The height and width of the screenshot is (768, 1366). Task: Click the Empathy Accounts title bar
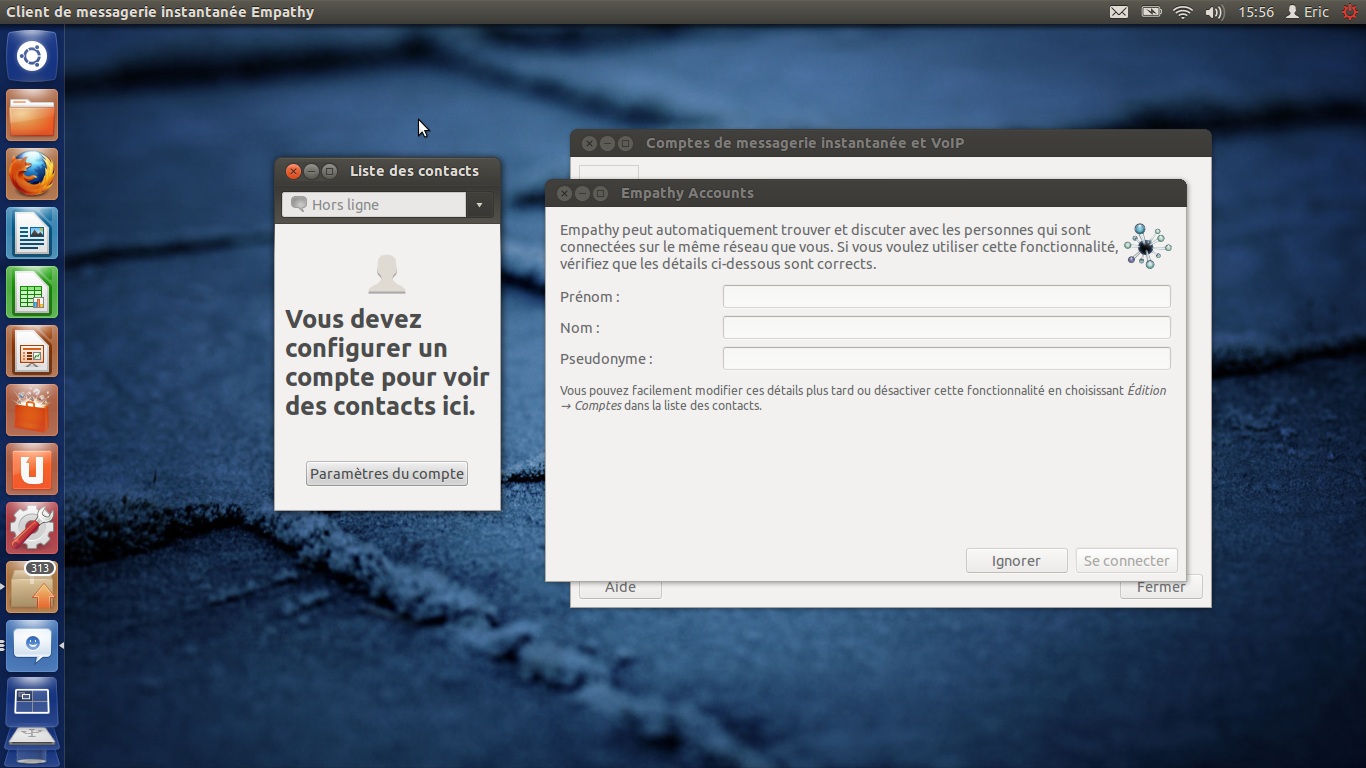coord(866,193)
